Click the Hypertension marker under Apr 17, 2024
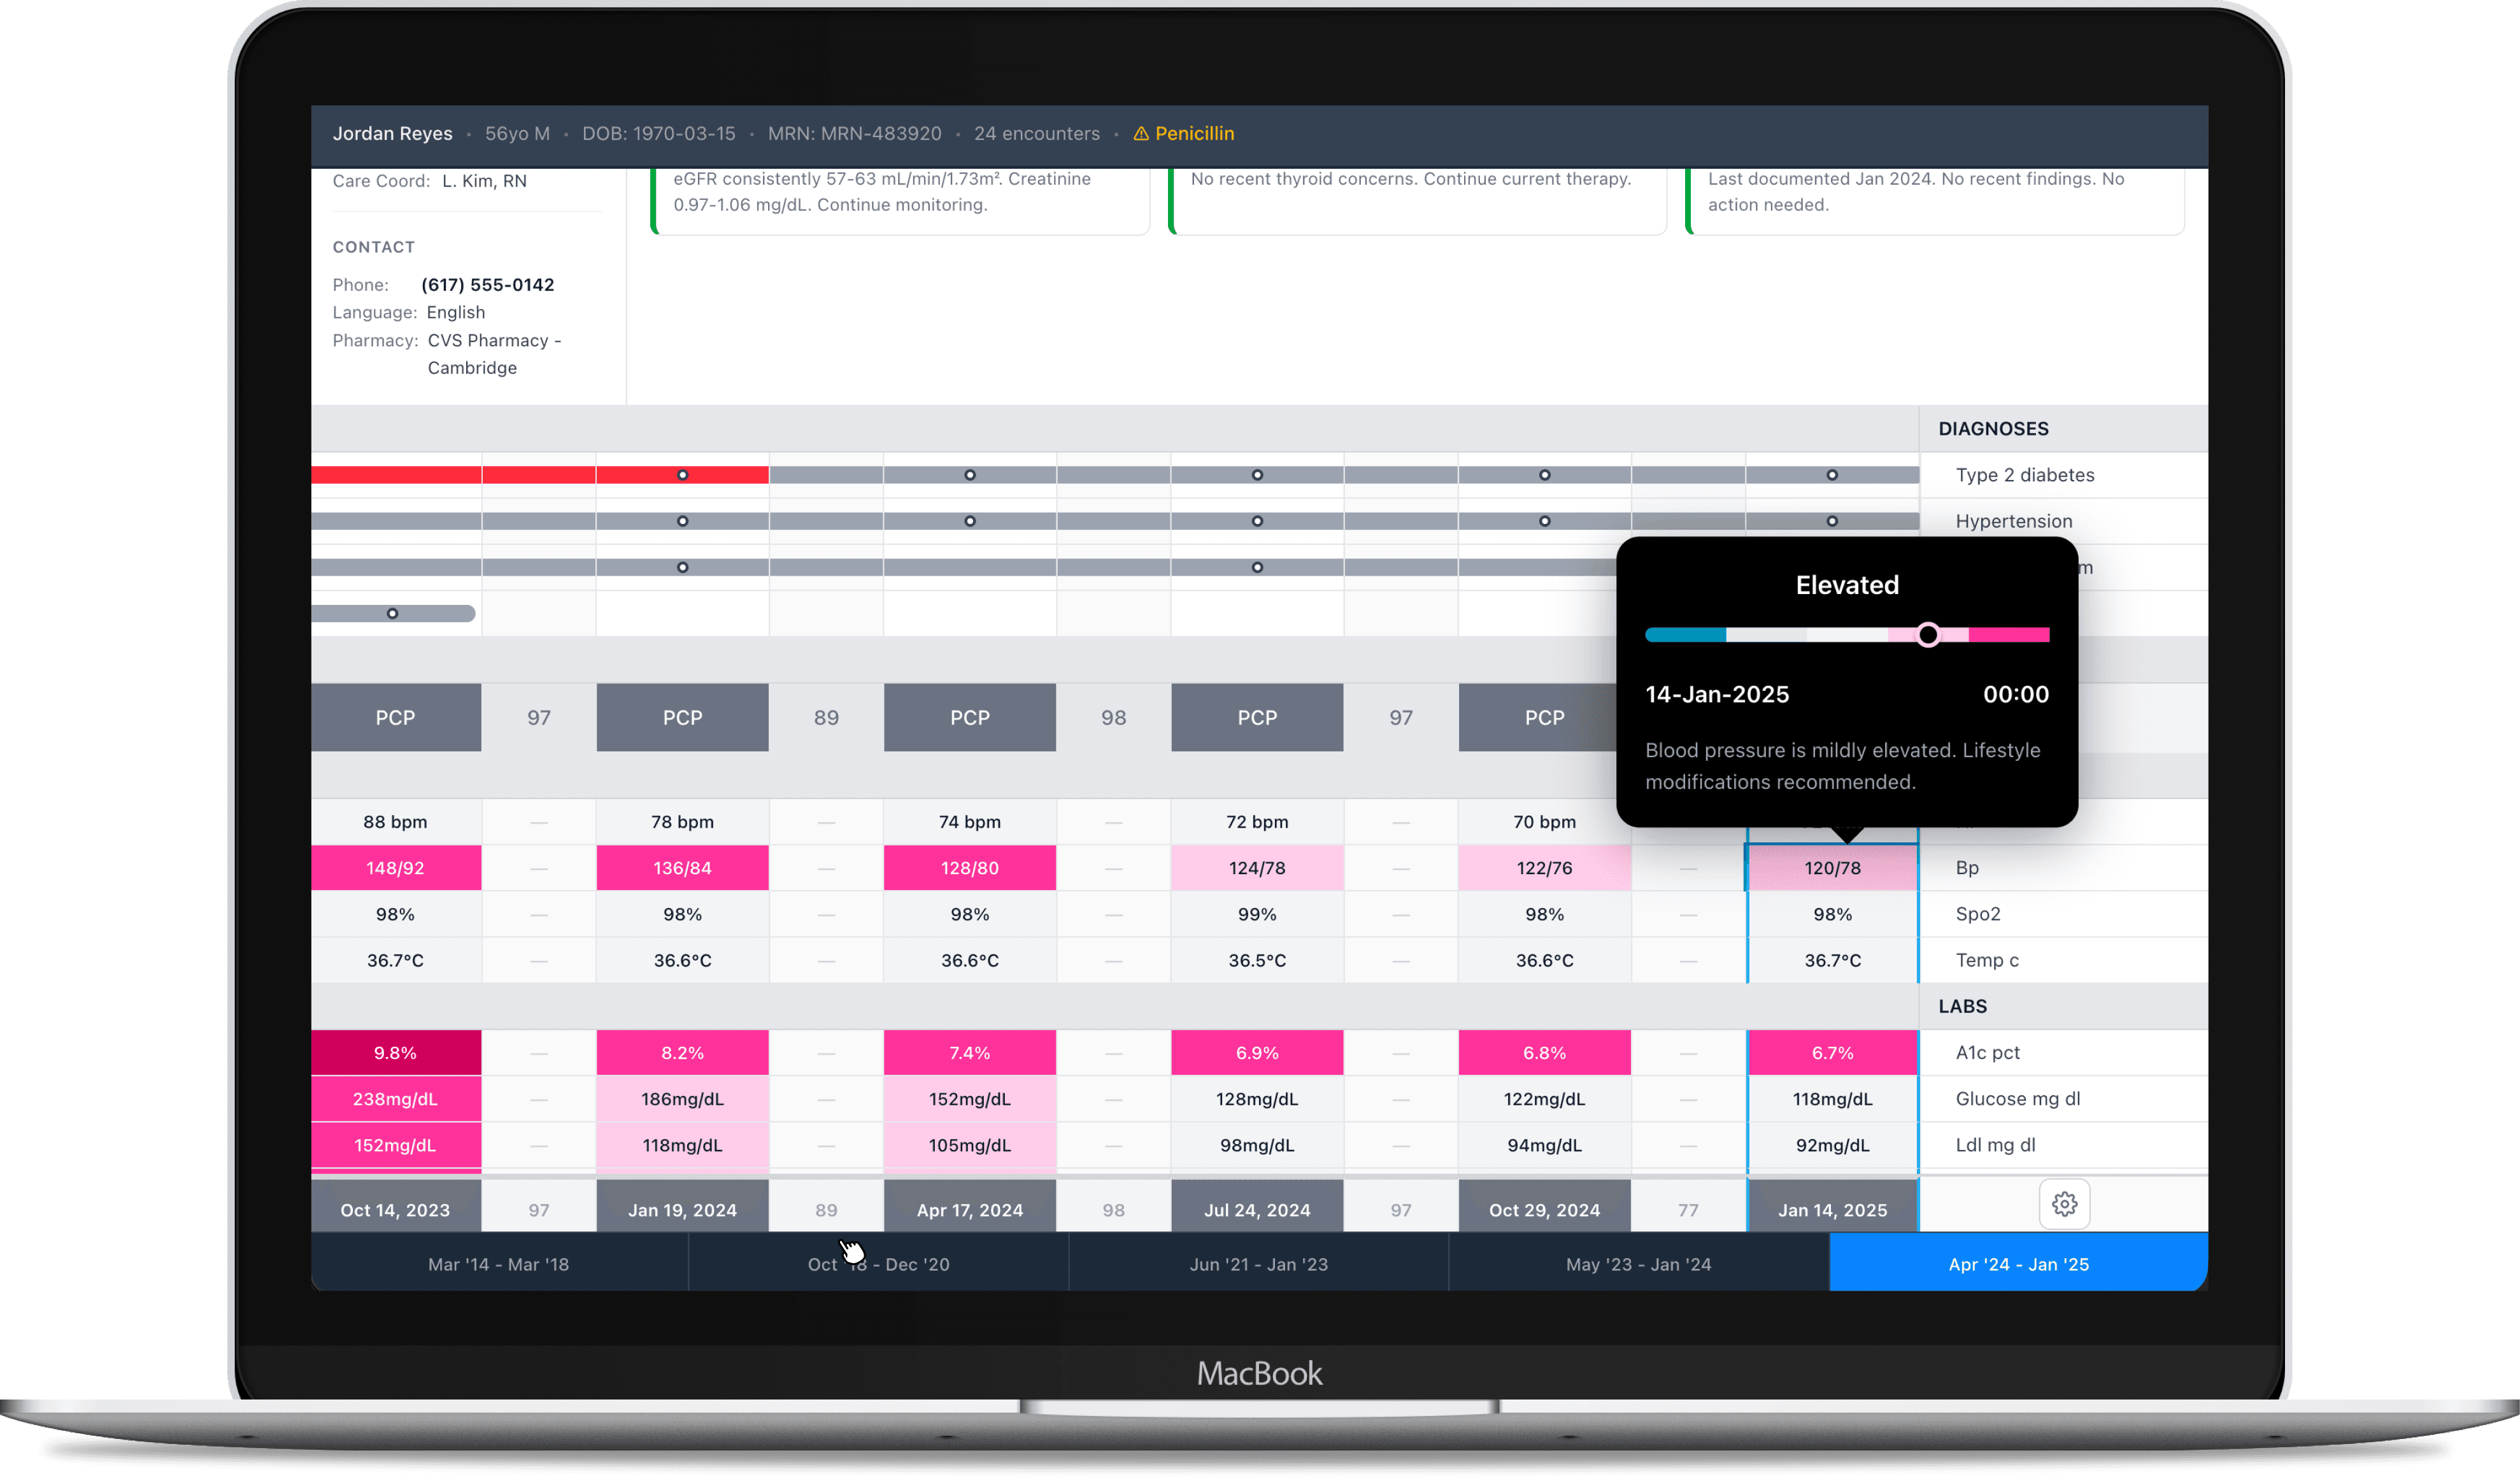Viewport: 2520px width, 1481px height. tap(969, 521)
